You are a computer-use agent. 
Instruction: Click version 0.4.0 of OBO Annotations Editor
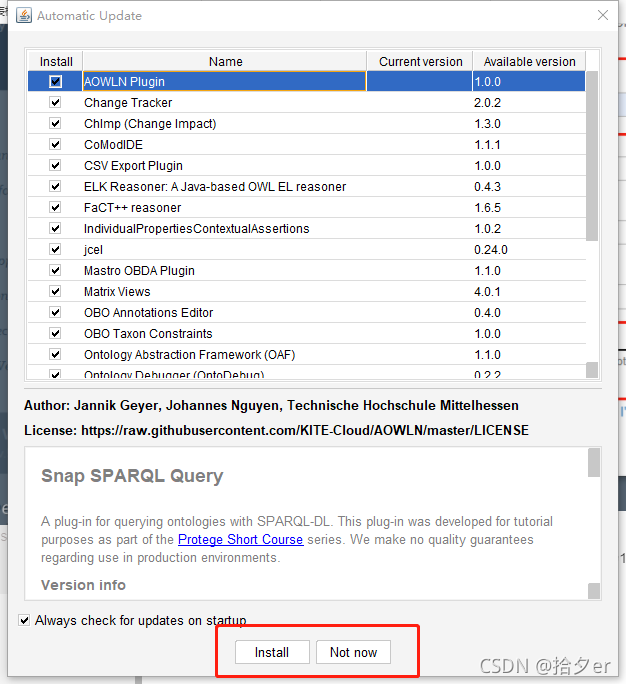click(487, 312)
